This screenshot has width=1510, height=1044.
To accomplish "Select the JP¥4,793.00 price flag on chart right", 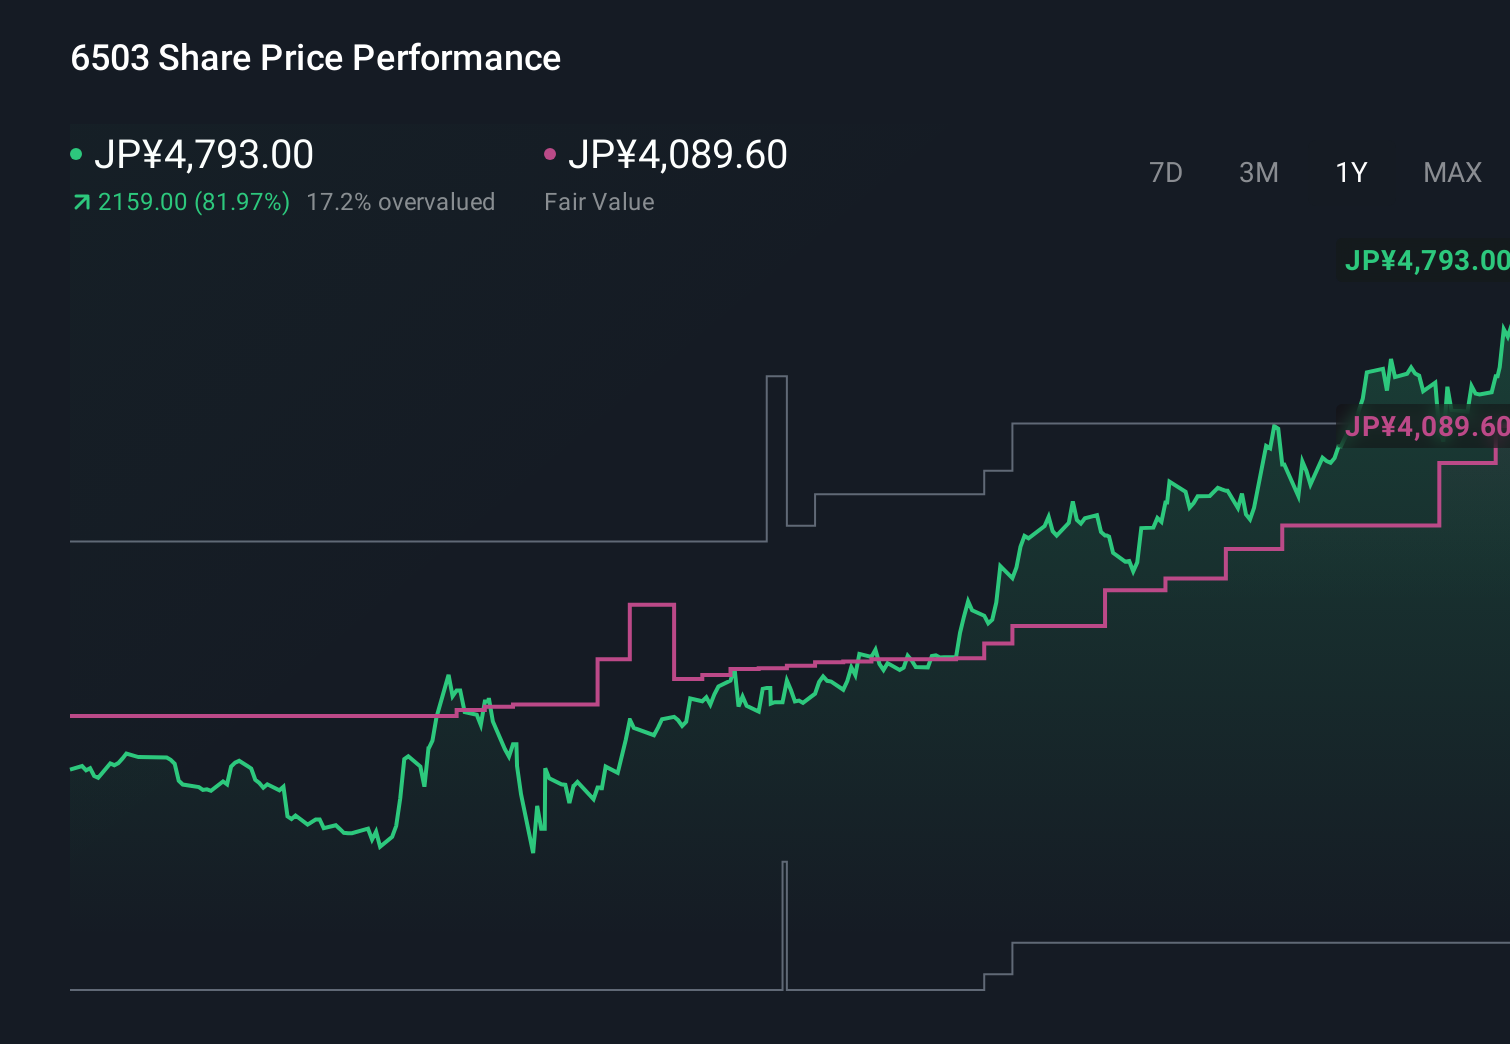I will [1428, 260].
